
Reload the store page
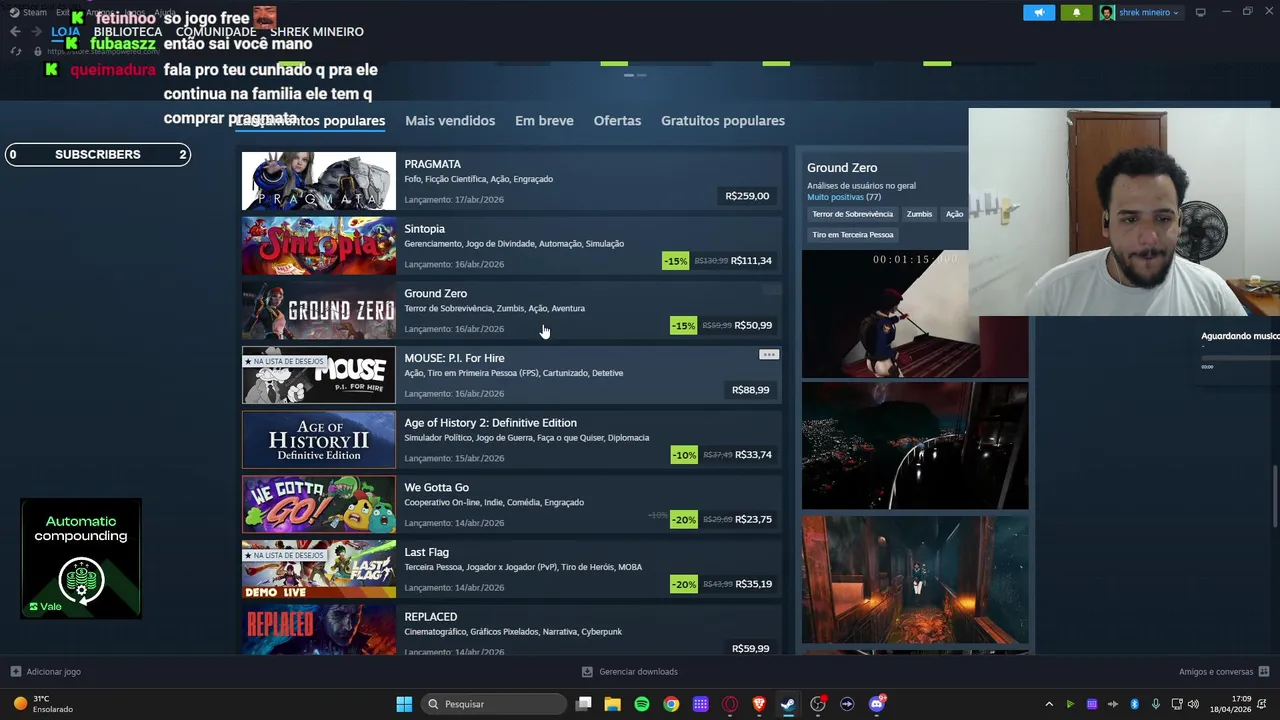tap(15, 51)
